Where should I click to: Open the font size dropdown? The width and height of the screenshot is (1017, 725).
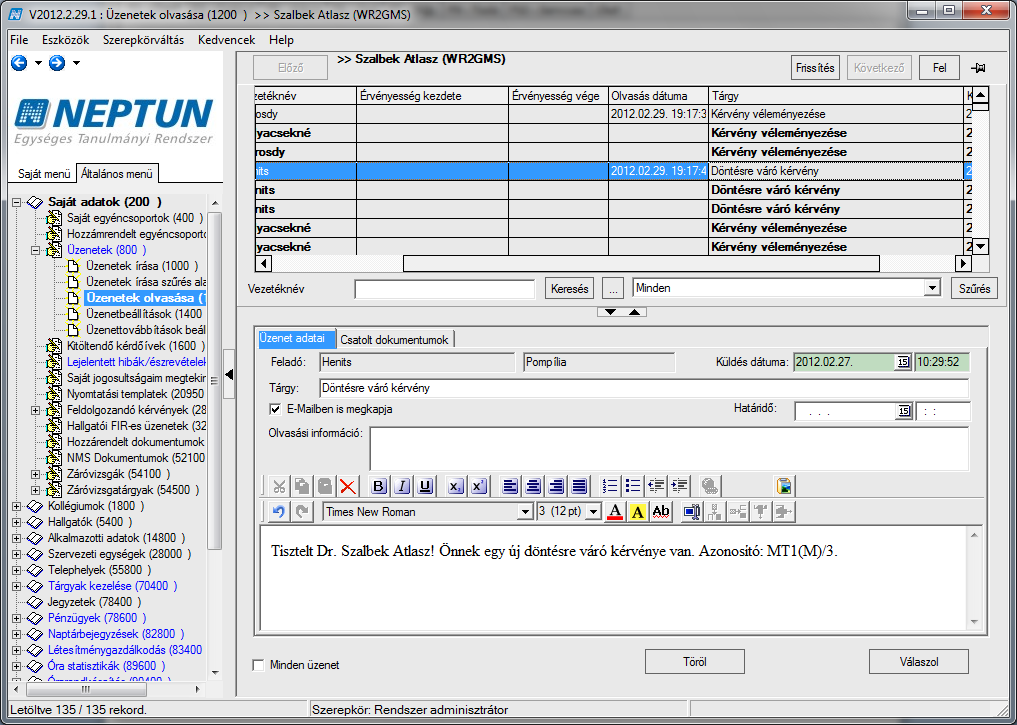point(593,512)
